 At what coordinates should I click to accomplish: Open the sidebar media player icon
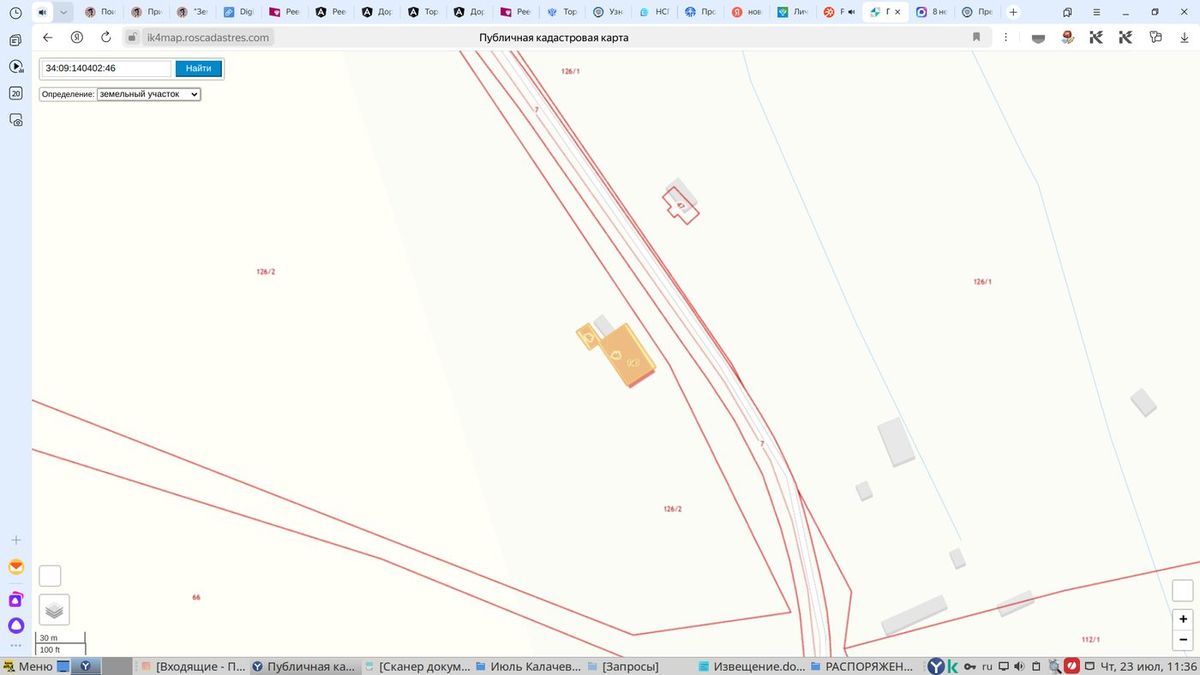(x=15, y=67)
